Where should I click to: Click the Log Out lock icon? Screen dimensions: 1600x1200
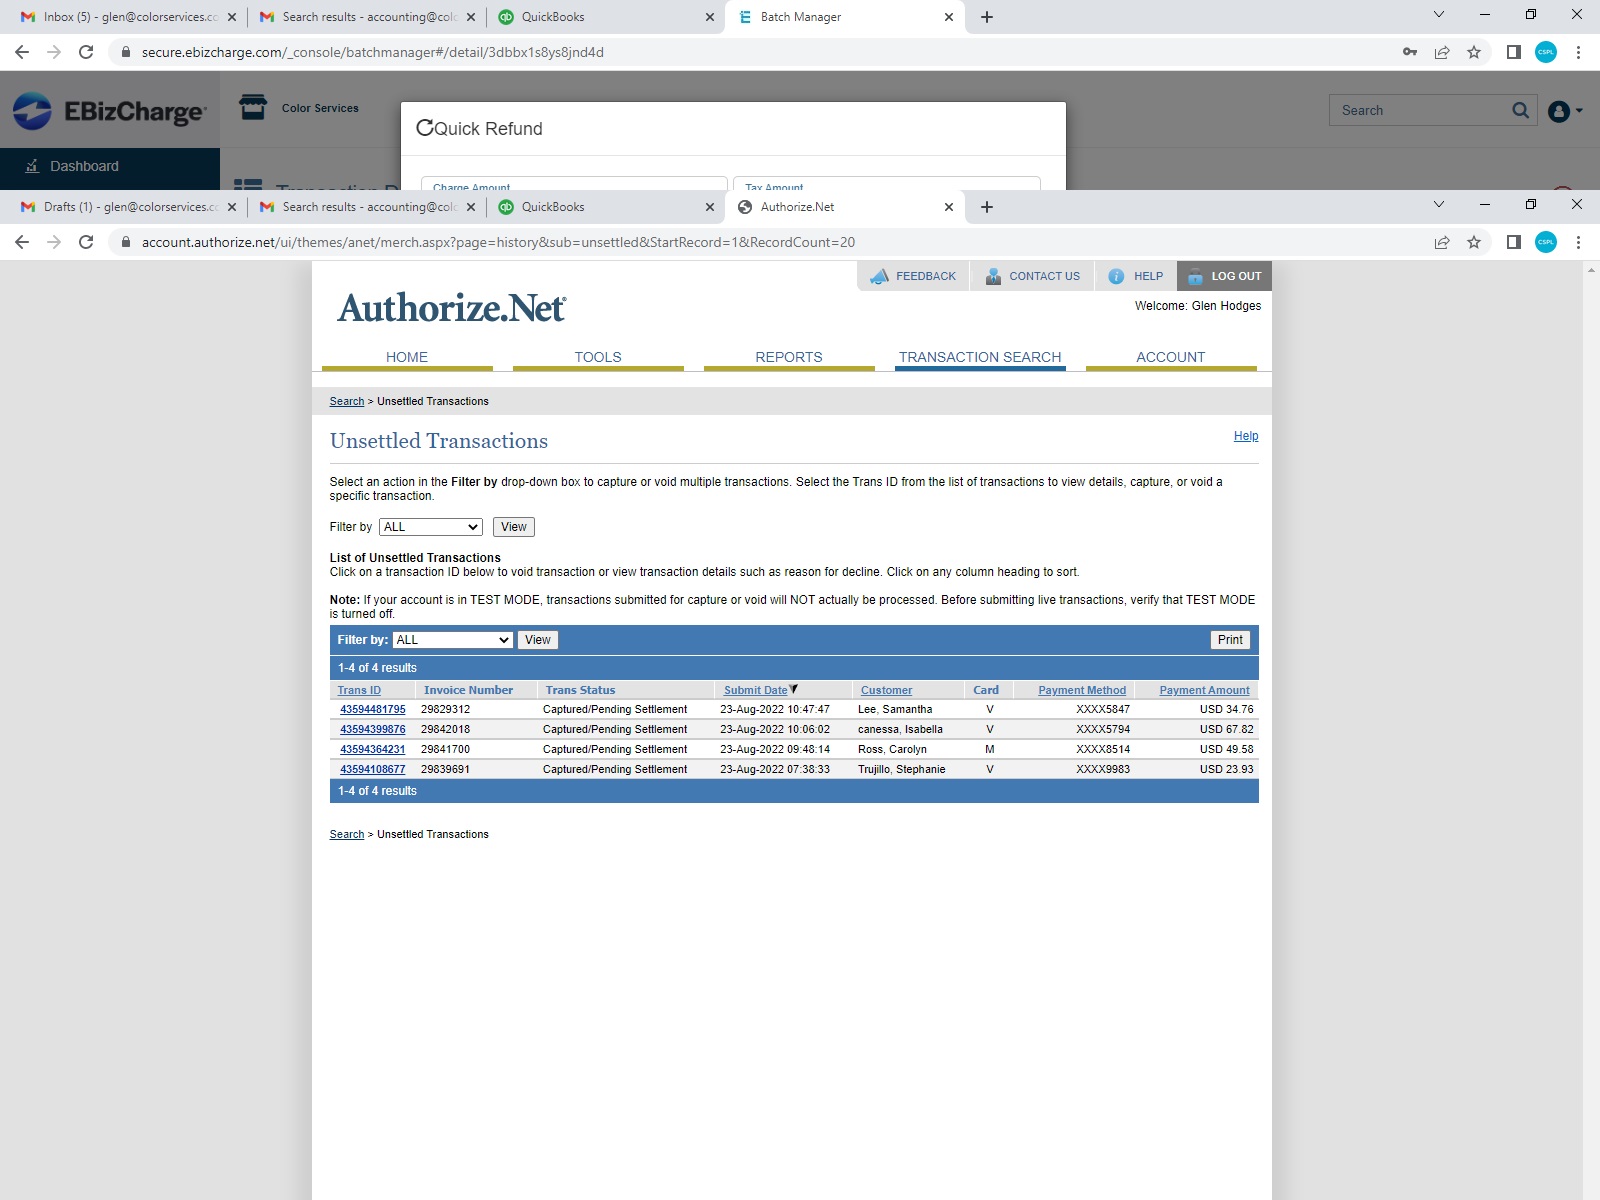[1195, 276]
